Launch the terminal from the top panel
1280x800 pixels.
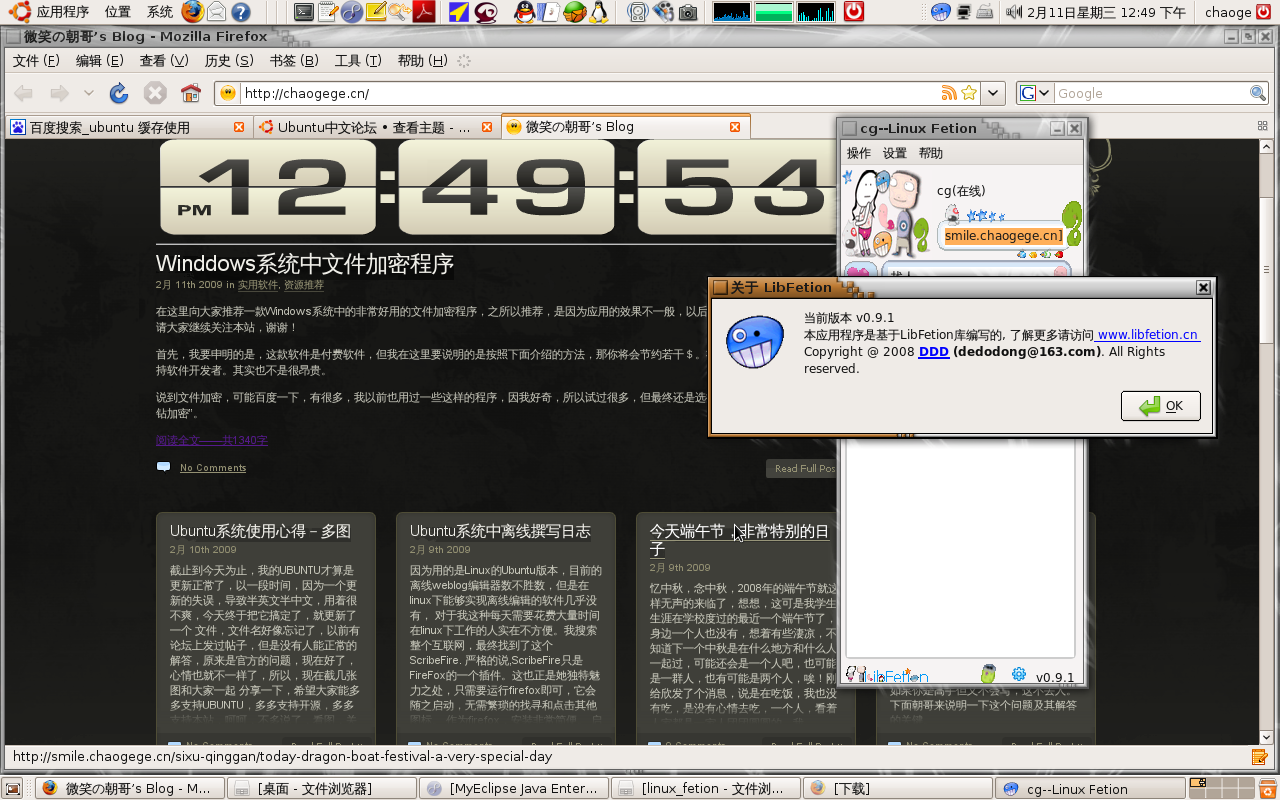(304, 12)
